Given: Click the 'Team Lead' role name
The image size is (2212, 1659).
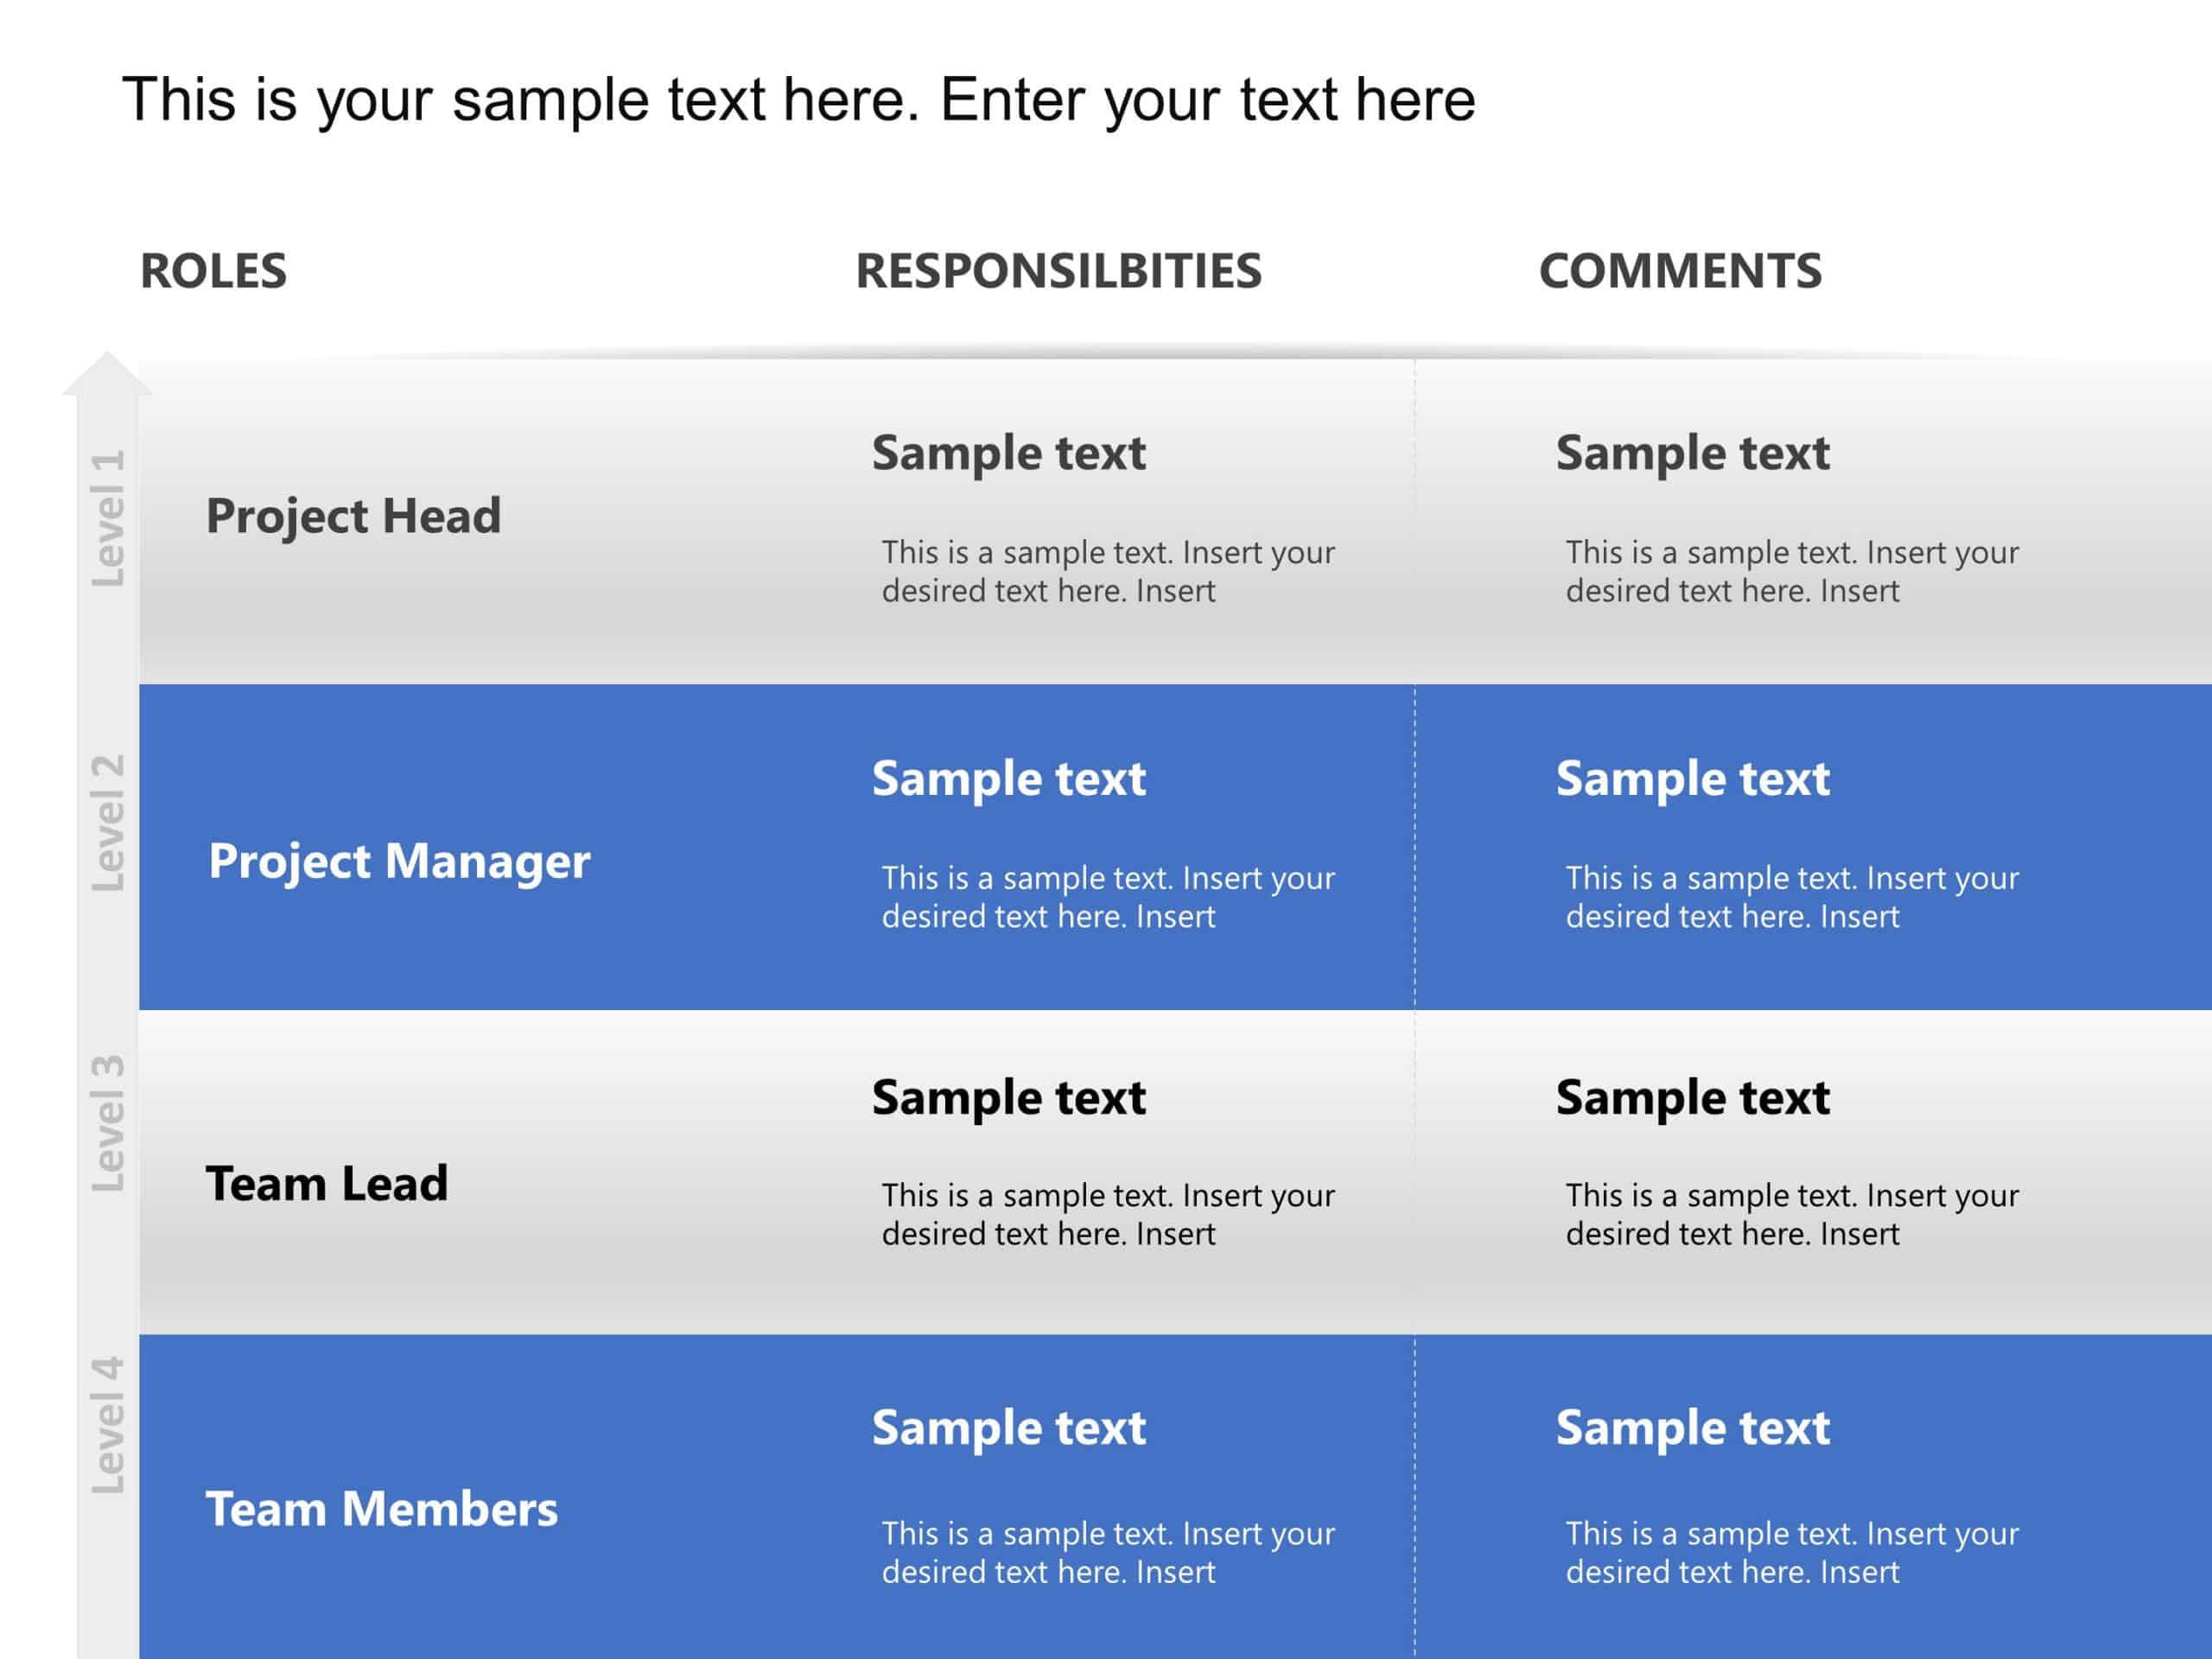Looking at the screenshot, I should click(x=326, y=1184).
